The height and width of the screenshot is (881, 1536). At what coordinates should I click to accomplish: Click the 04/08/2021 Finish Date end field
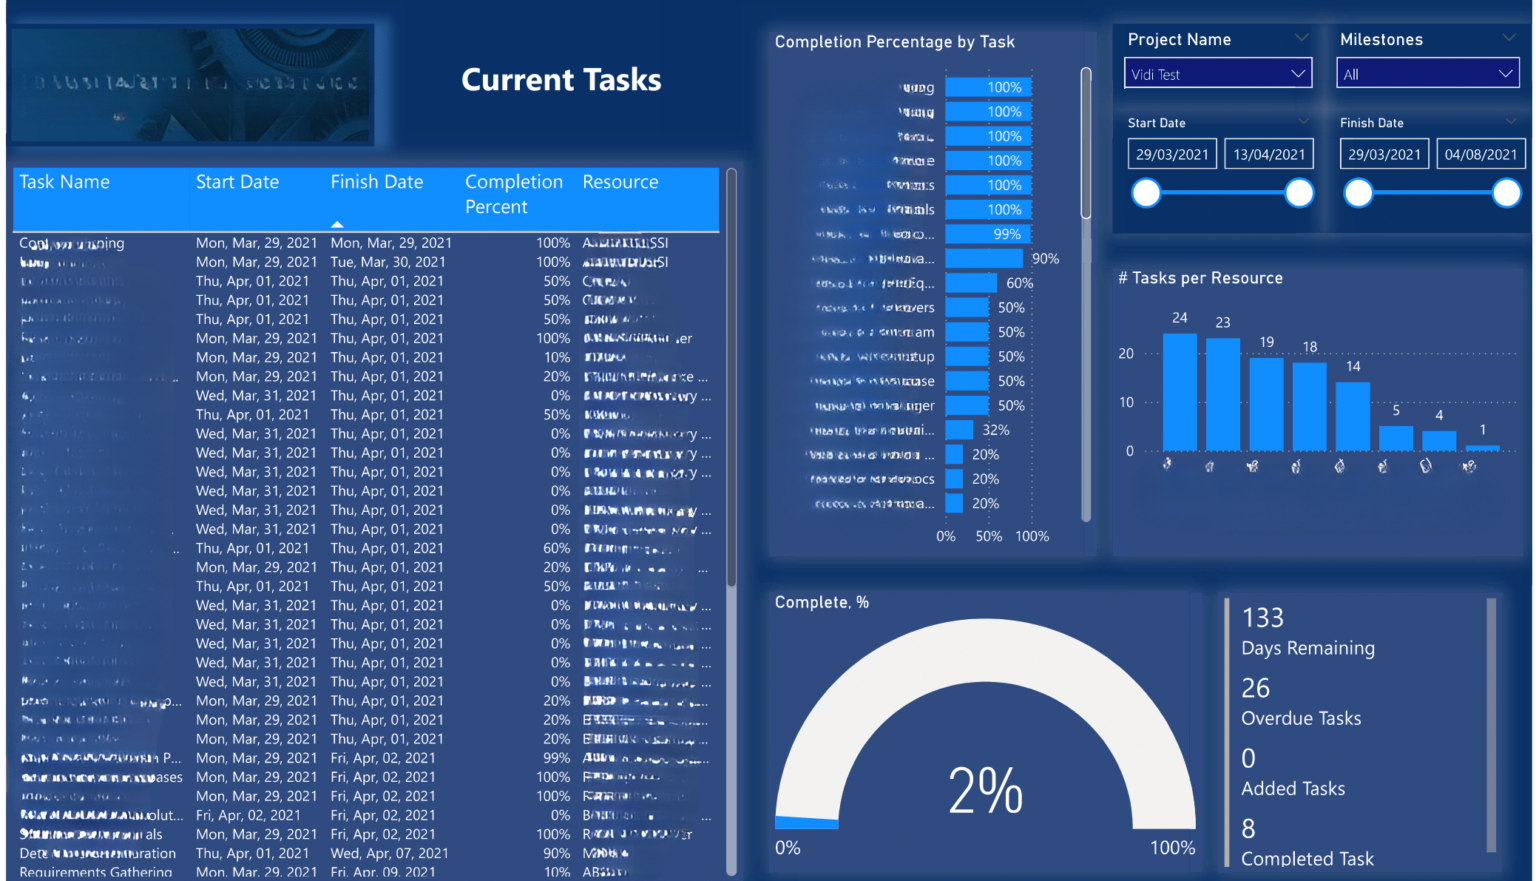click(x=1481, y=153)
